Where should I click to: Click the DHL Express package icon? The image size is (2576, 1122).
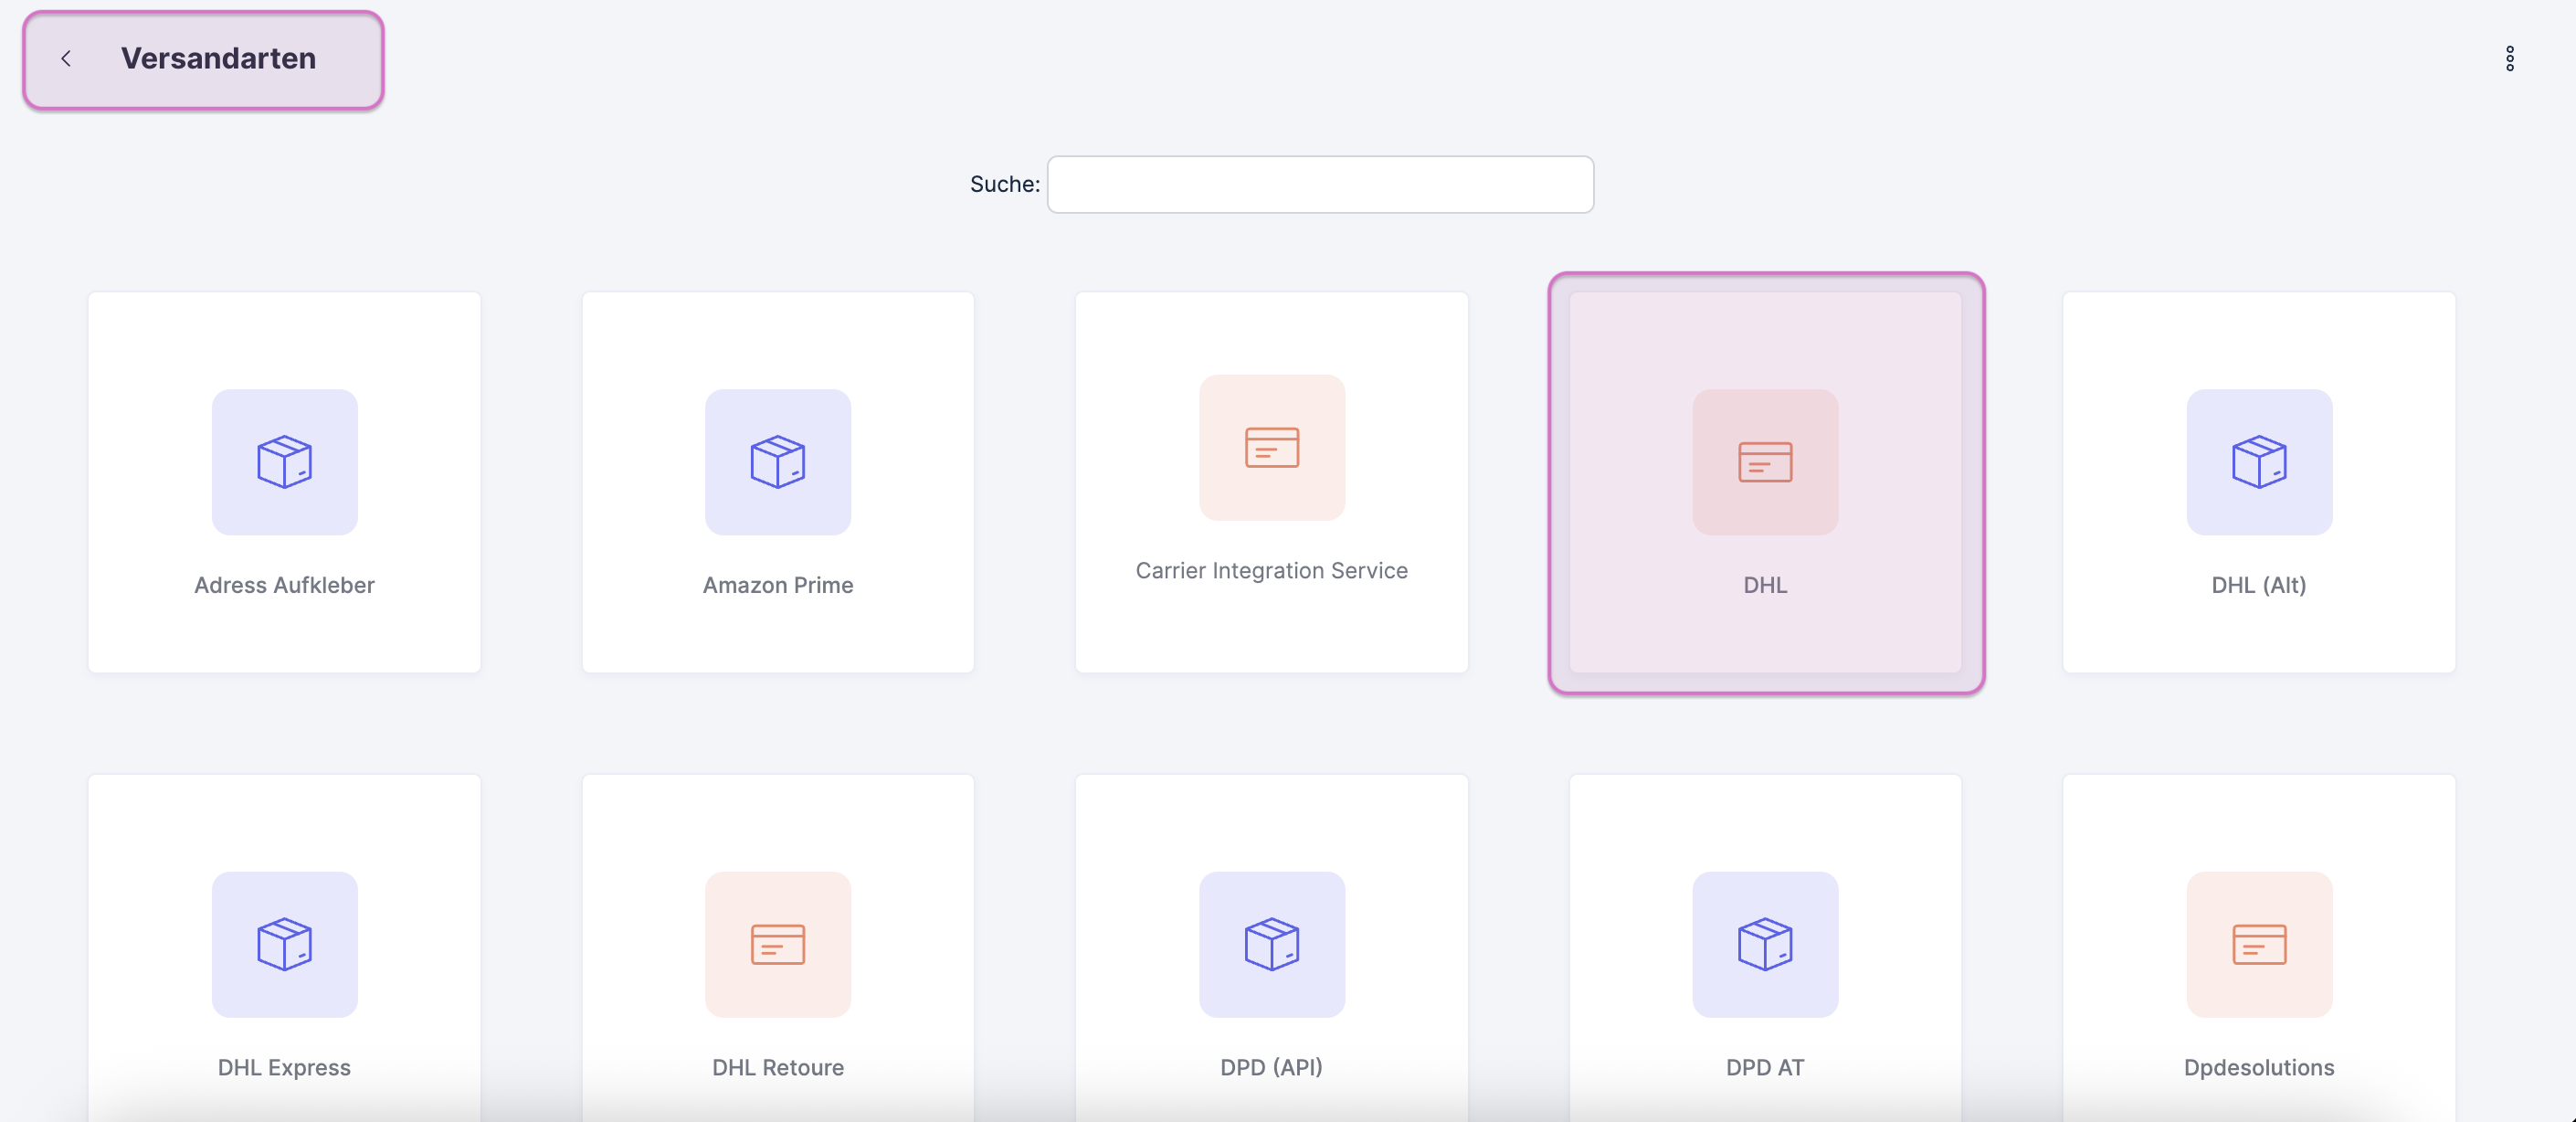click(284, 945)
